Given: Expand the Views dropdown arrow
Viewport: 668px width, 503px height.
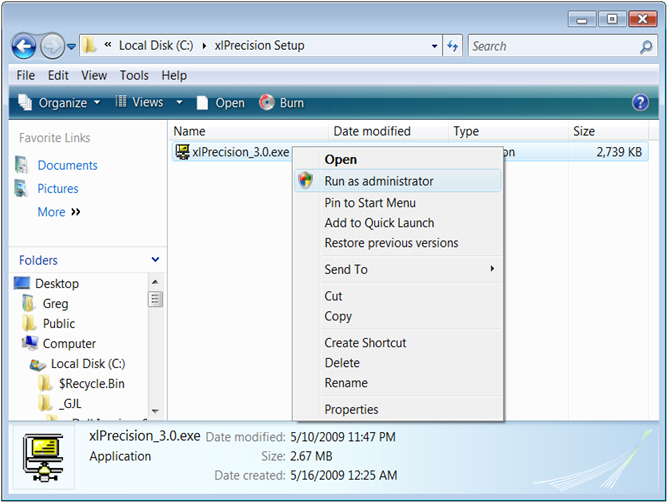Looking at the screenshot, I should (179, 102).
